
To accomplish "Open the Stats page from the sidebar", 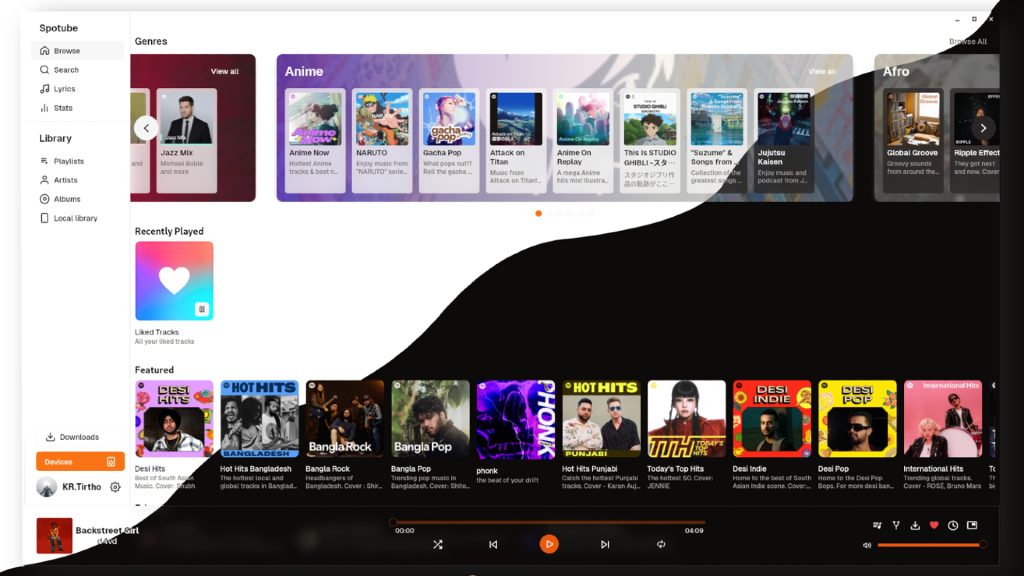I will pyautogui.click(x=63, y=107).
